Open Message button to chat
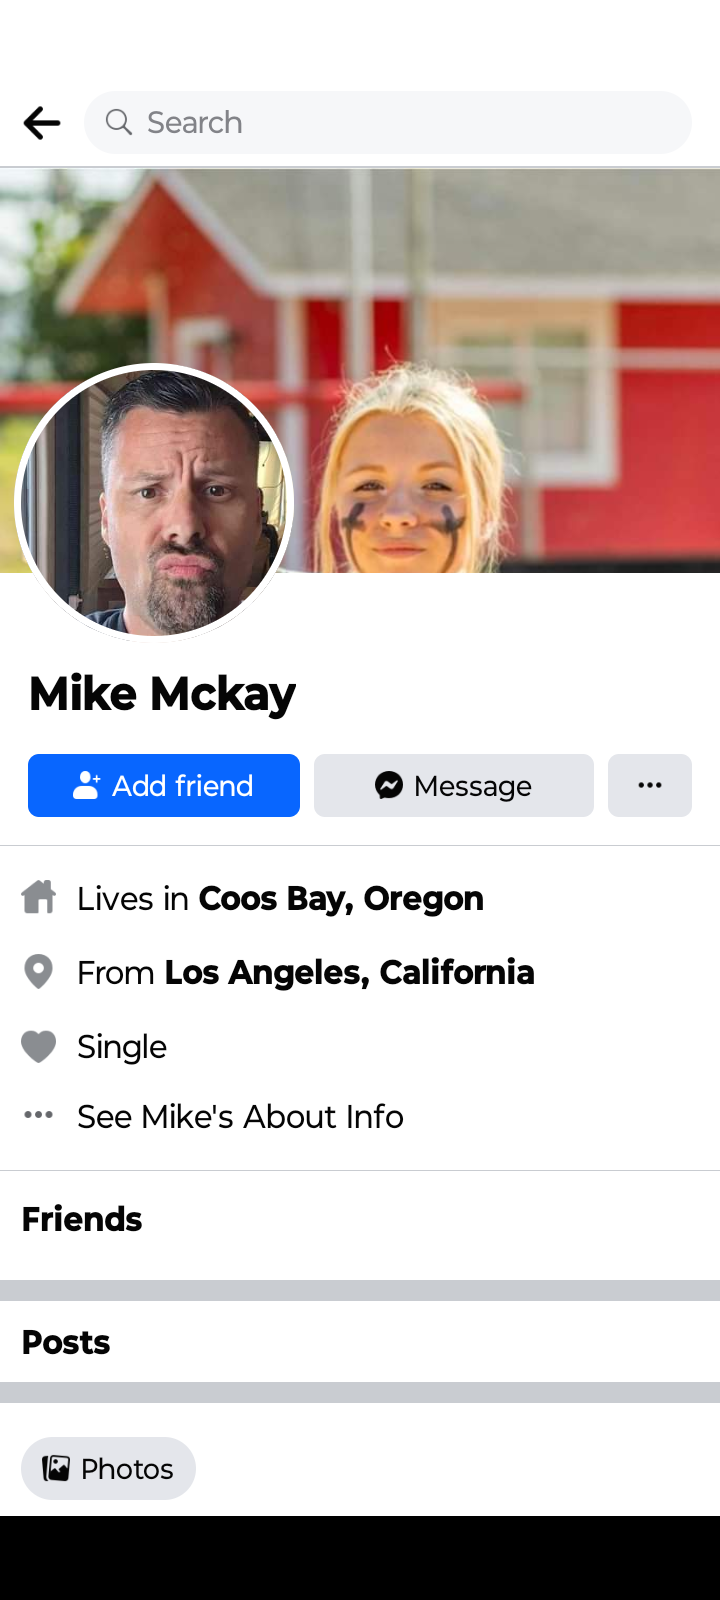The image size is (720, 1600). coord(454,785)
